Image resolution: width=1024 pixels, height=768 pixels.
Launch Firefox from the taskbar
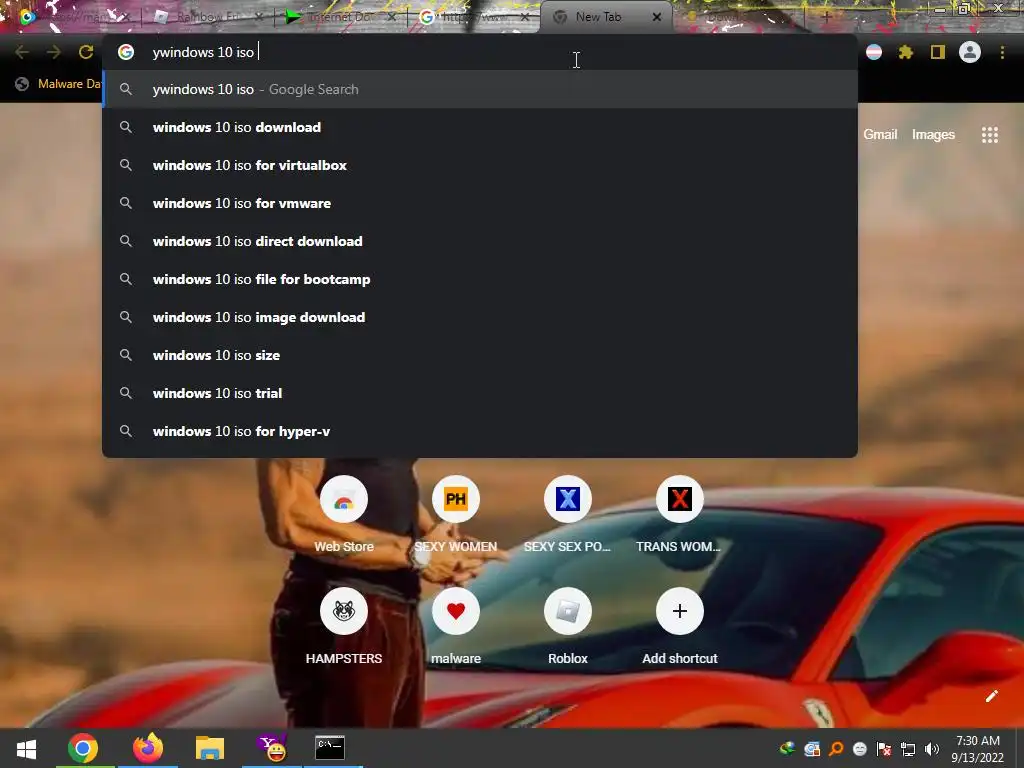click(x=148, y=748)
